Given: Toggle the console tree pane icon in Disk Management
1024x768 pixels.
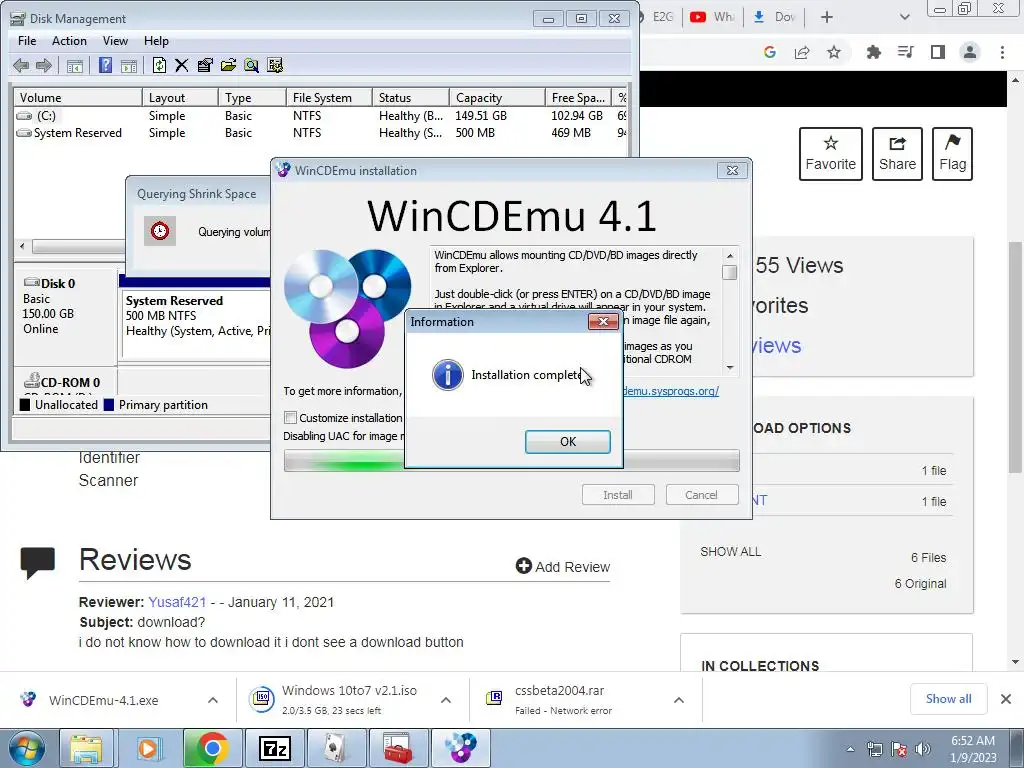Looking at the screenshot, I should click(x=75, y=65).
